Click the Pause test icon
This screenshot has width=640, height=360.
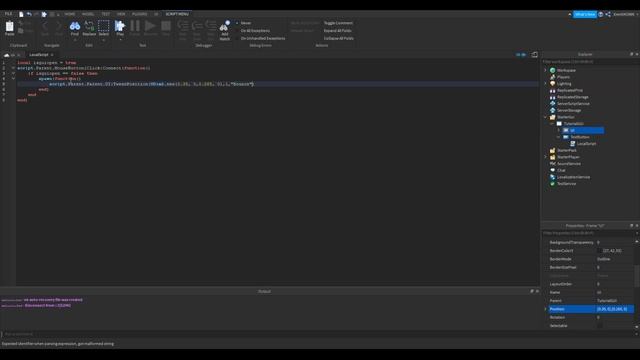[135, 26]
